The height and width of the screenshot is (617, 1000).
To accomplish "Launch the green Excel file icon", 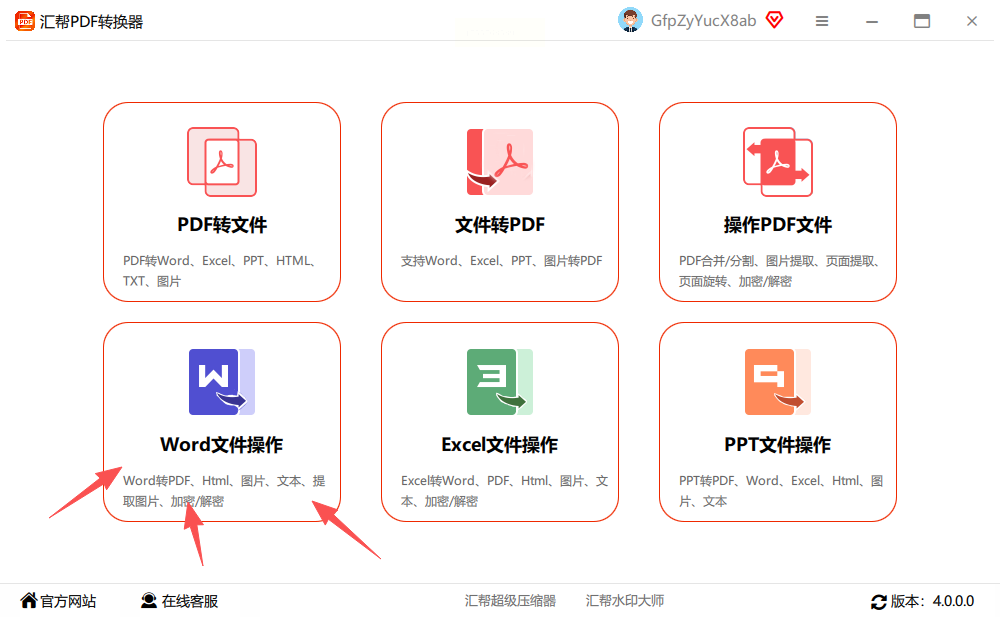I will click(499, 382).
